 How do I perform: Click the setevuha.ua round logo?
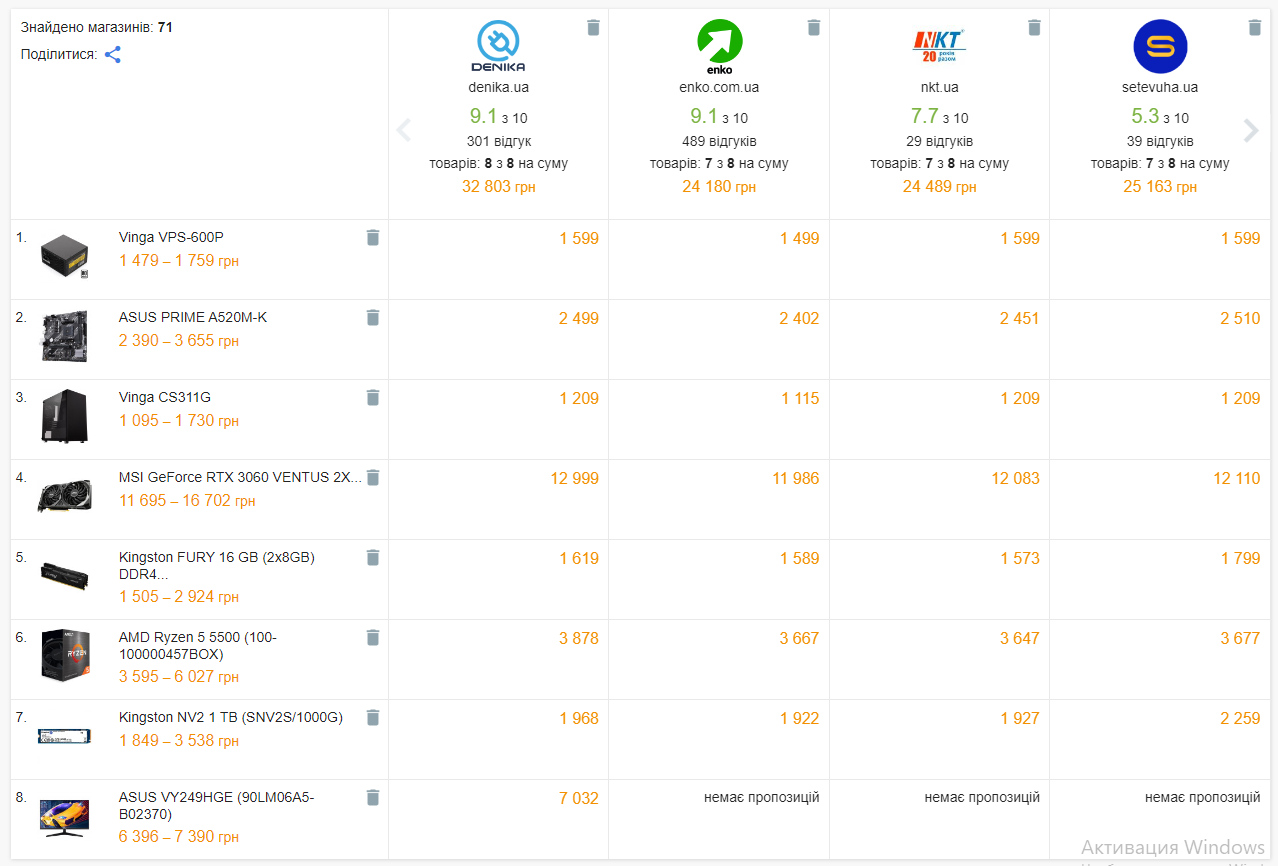1160,46
